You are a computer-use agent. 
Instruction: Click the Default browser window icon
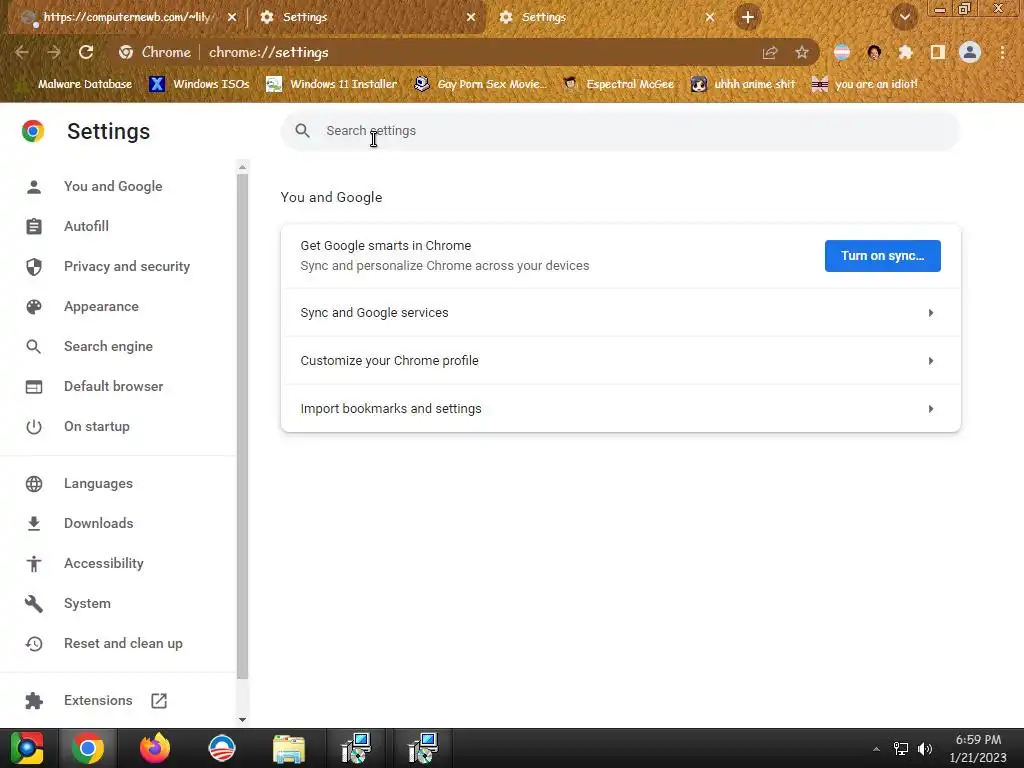click(34, 387)
